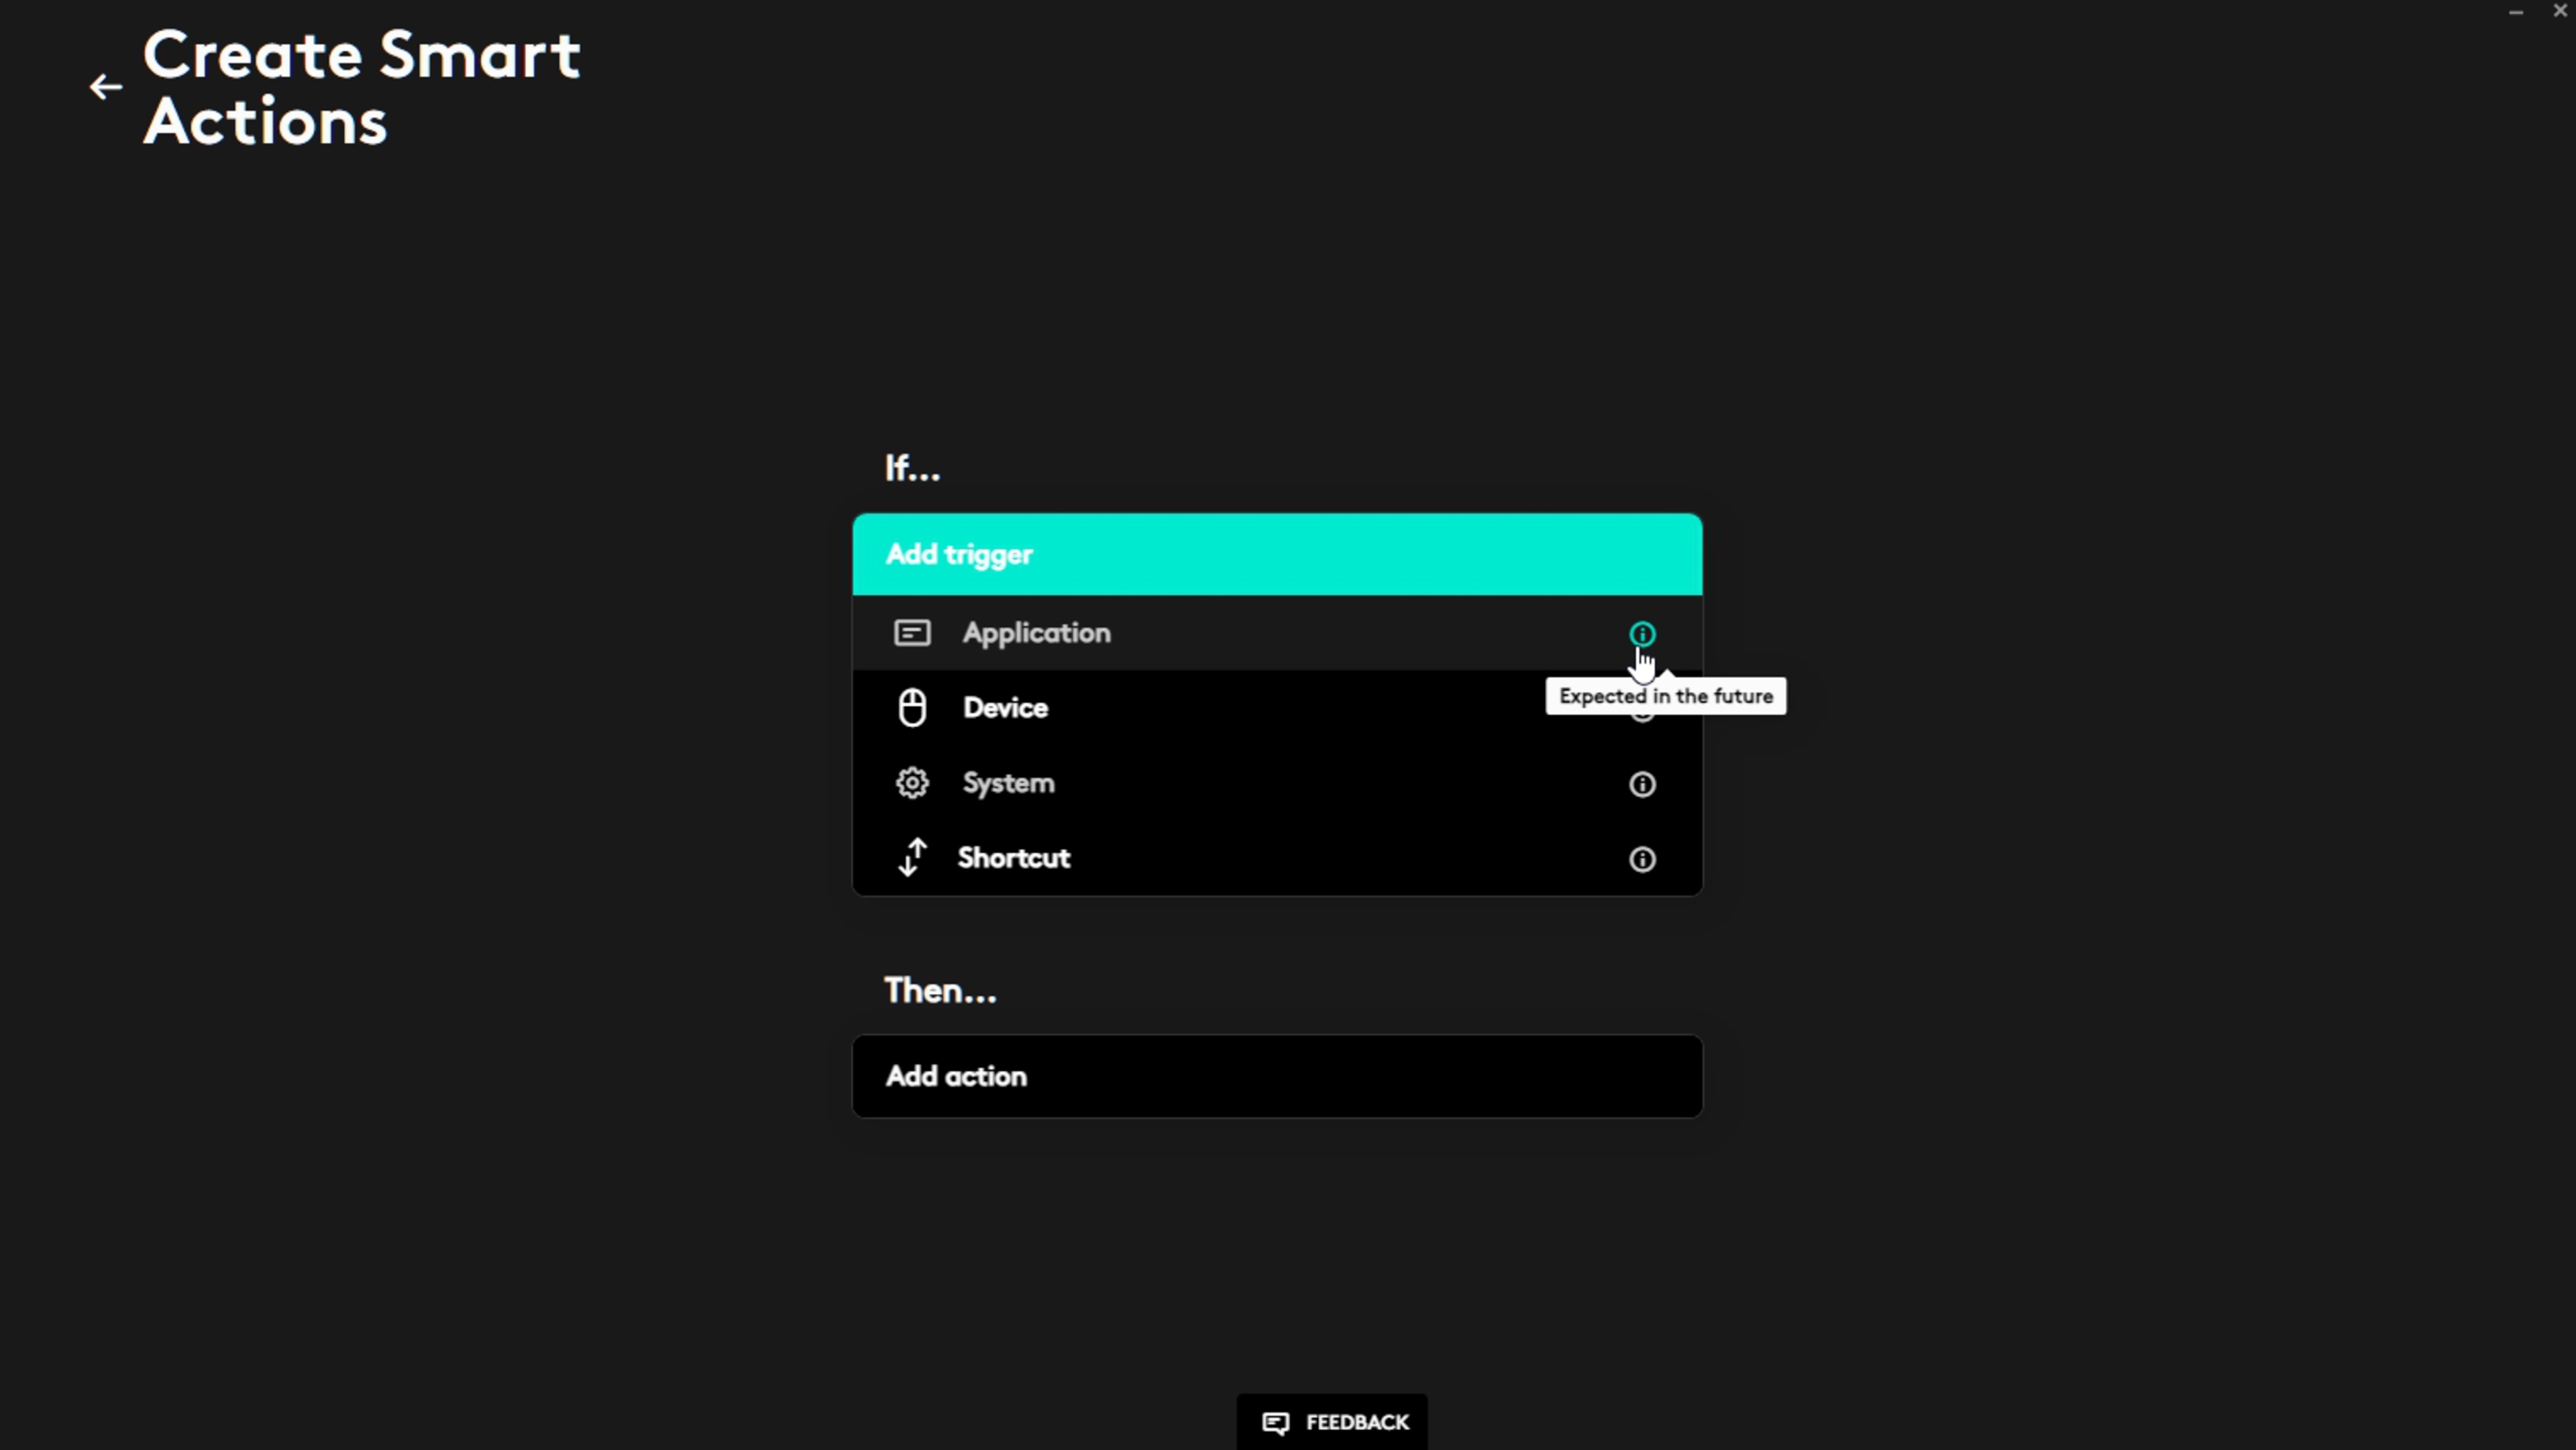
Task: Click the speech bubble feedback icon
Action: (1275, 1422)
